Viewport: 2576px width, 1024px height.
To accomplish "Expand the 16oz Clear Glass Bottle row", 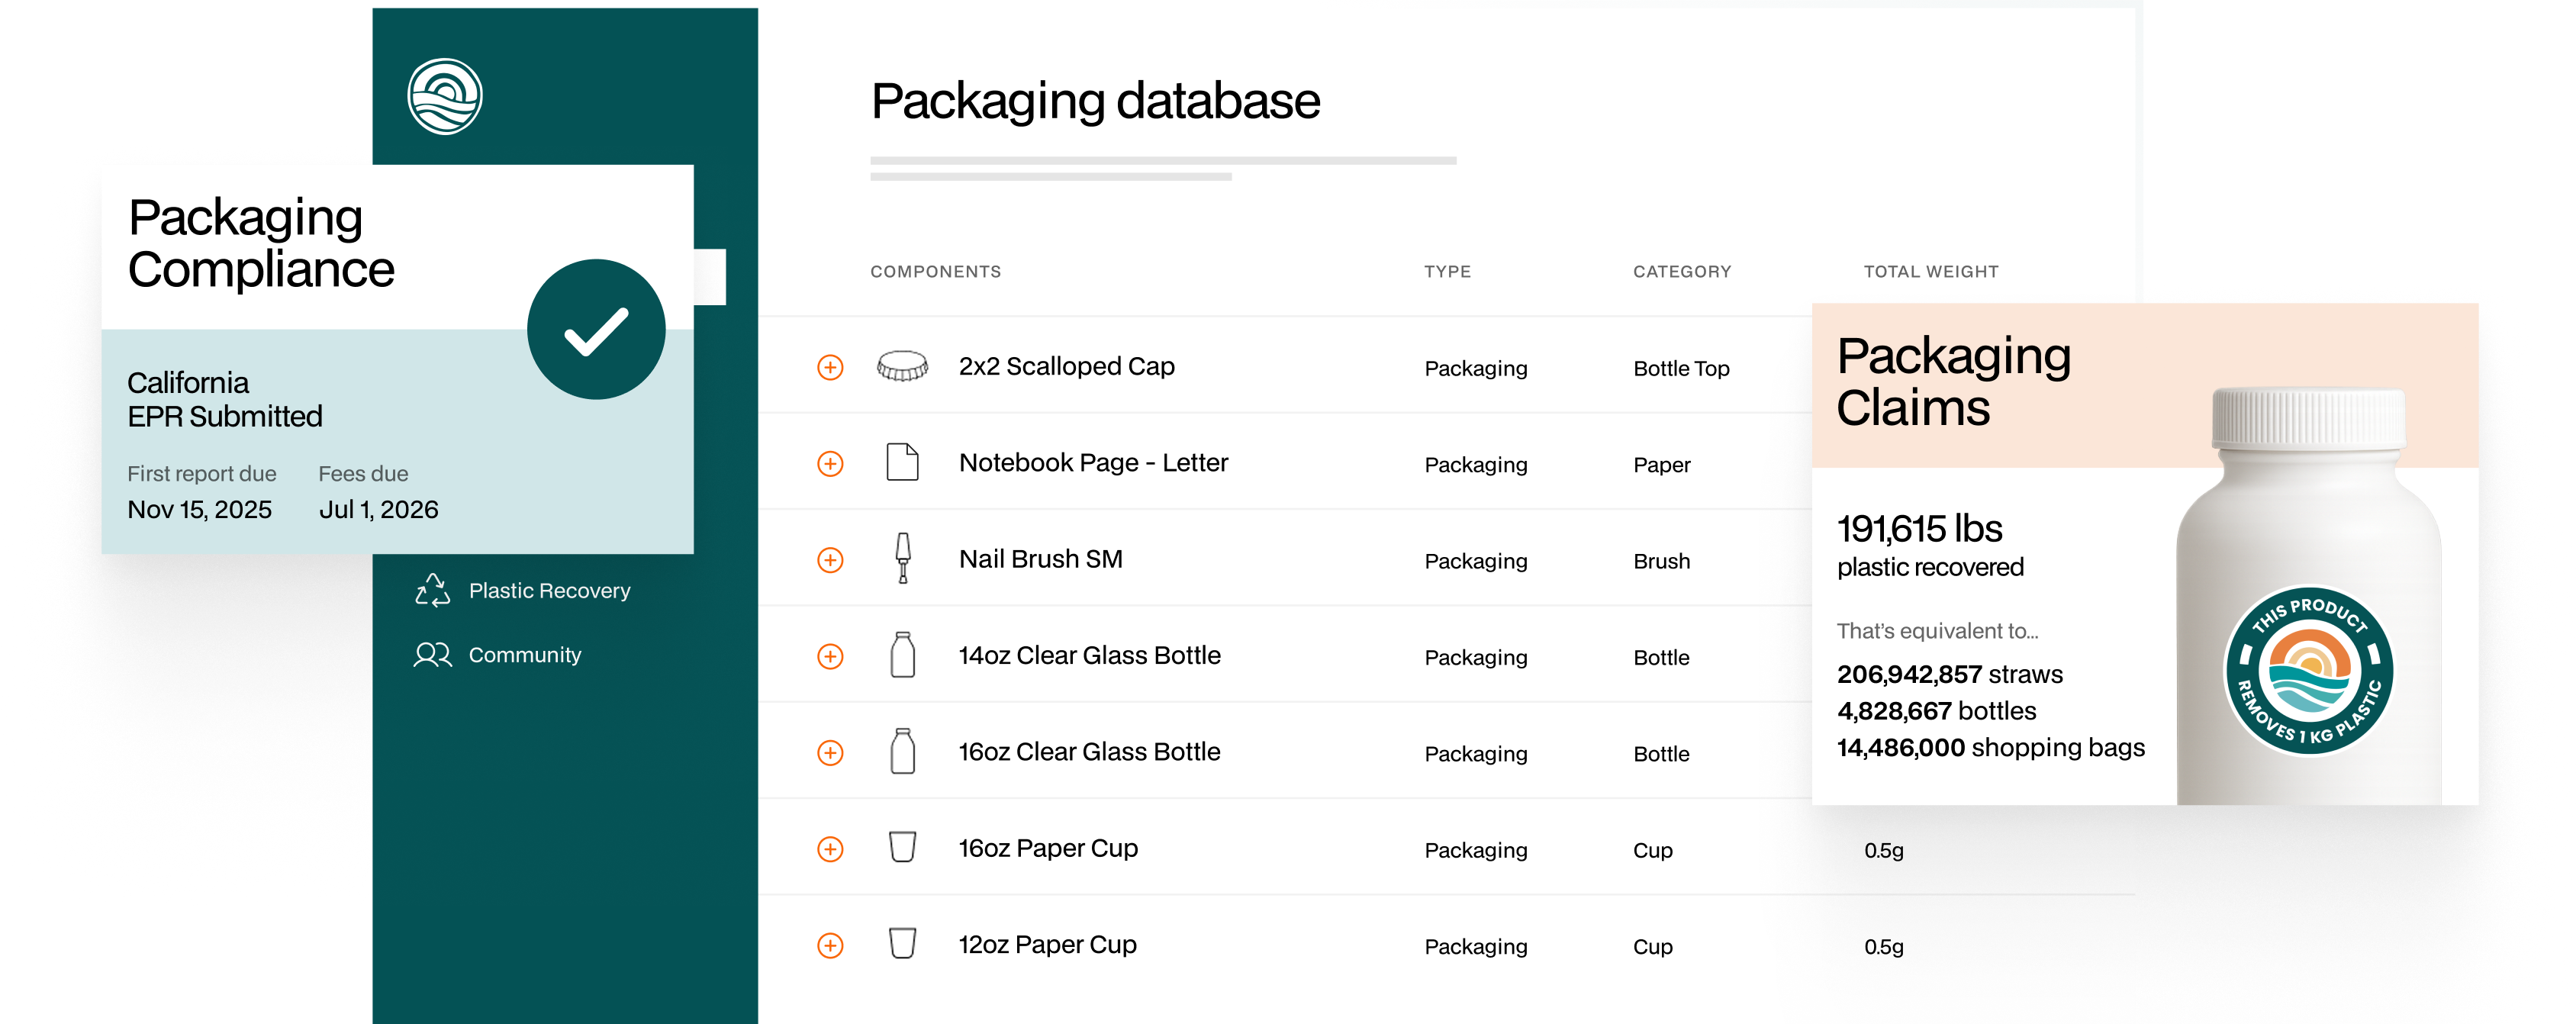I will coord(830,752).
